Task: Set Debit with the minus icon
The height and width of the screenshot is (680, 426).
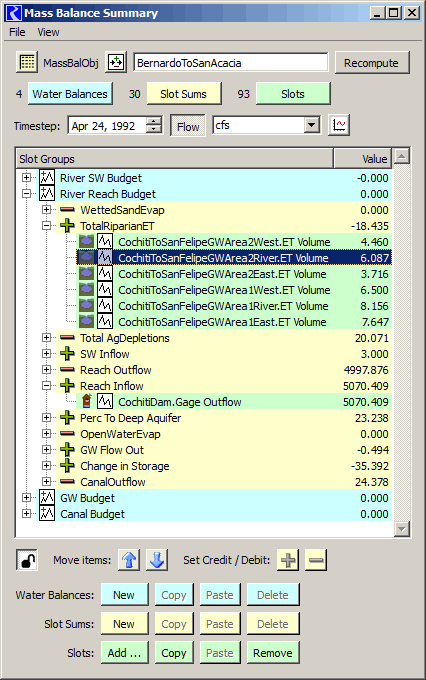Action: pos(316,560)
